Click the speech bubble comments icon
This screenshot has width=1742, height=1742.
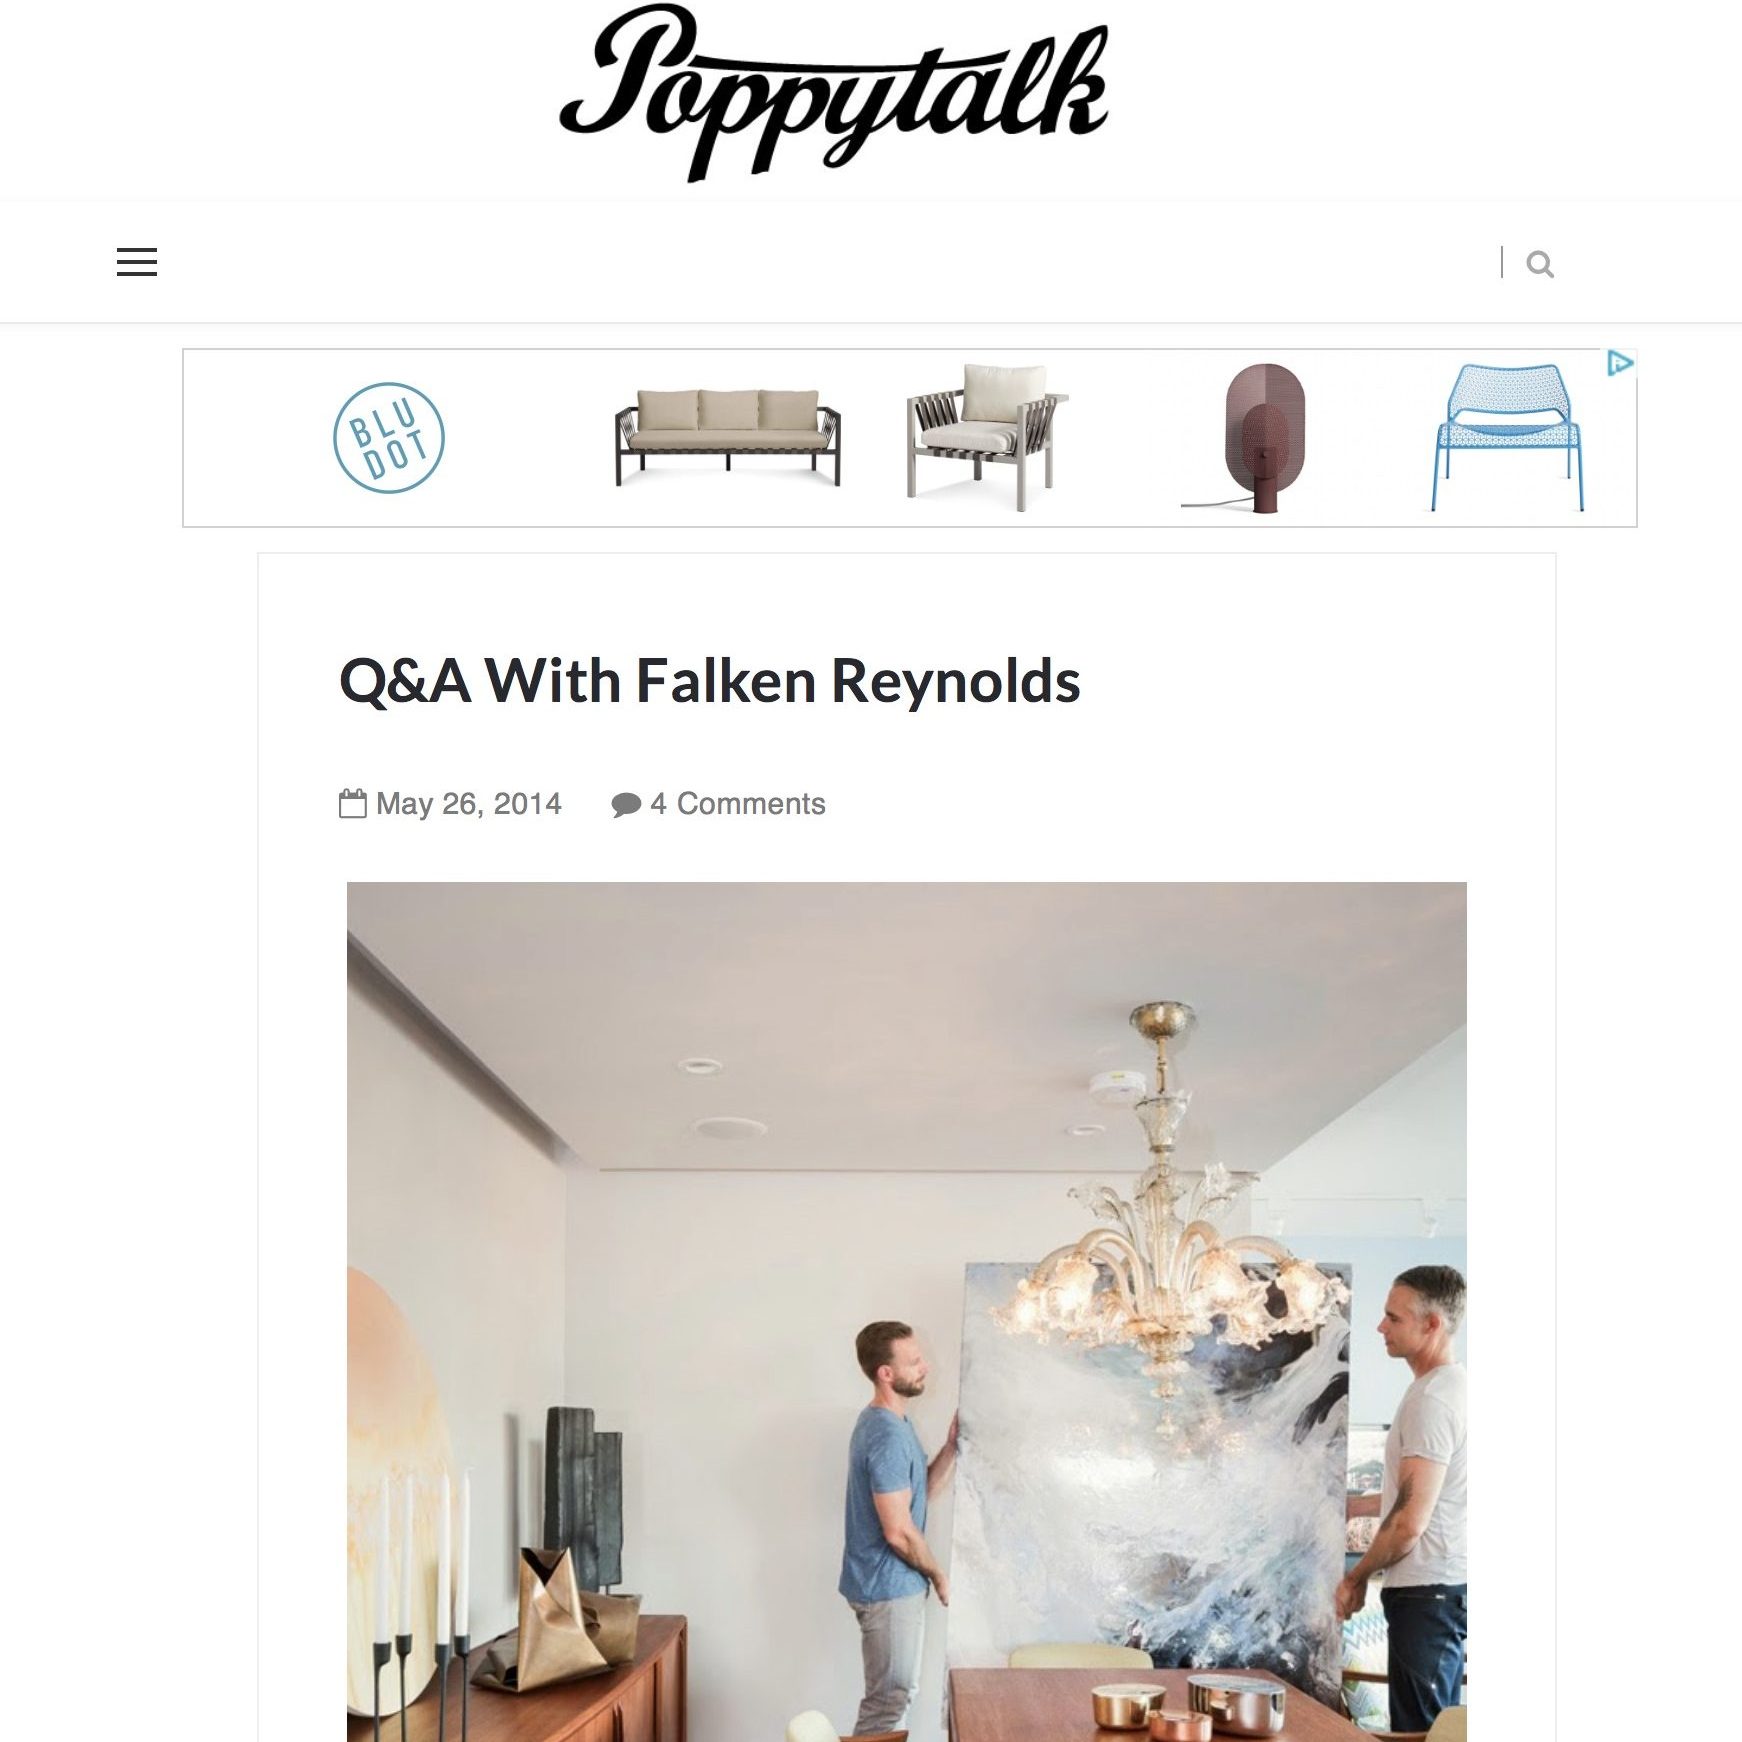click(x=626, y=805)
